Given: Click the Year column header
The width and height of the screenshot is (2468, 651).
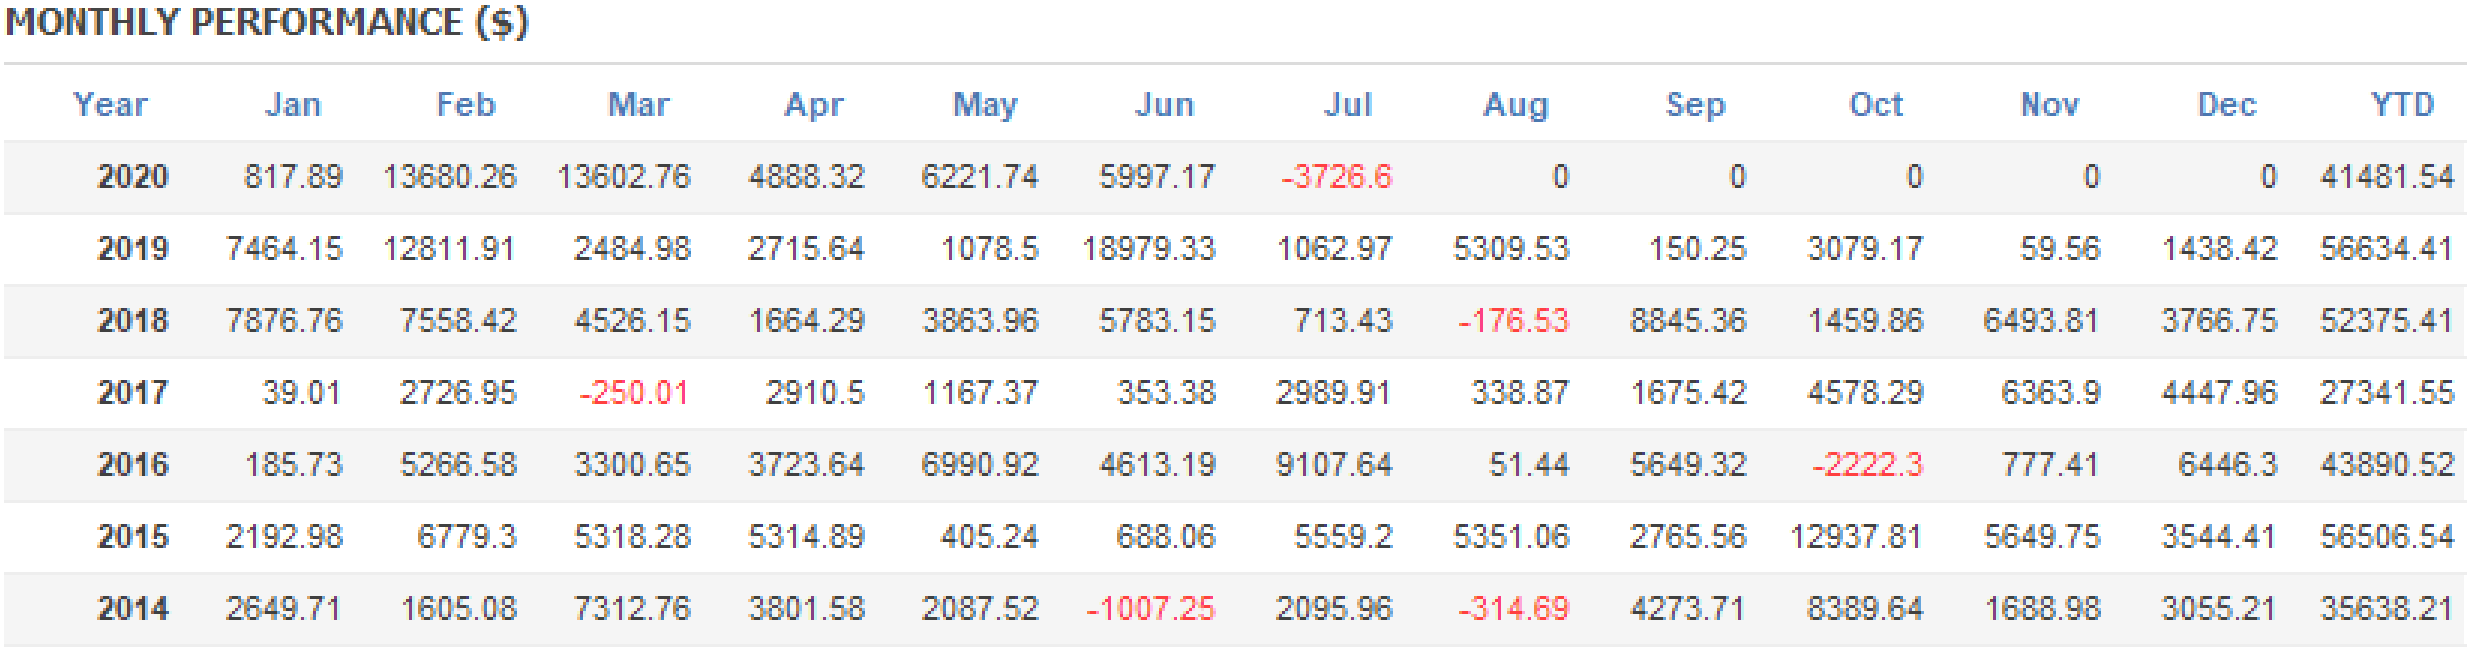Looking at the screenshot, I should coord(110,105).
